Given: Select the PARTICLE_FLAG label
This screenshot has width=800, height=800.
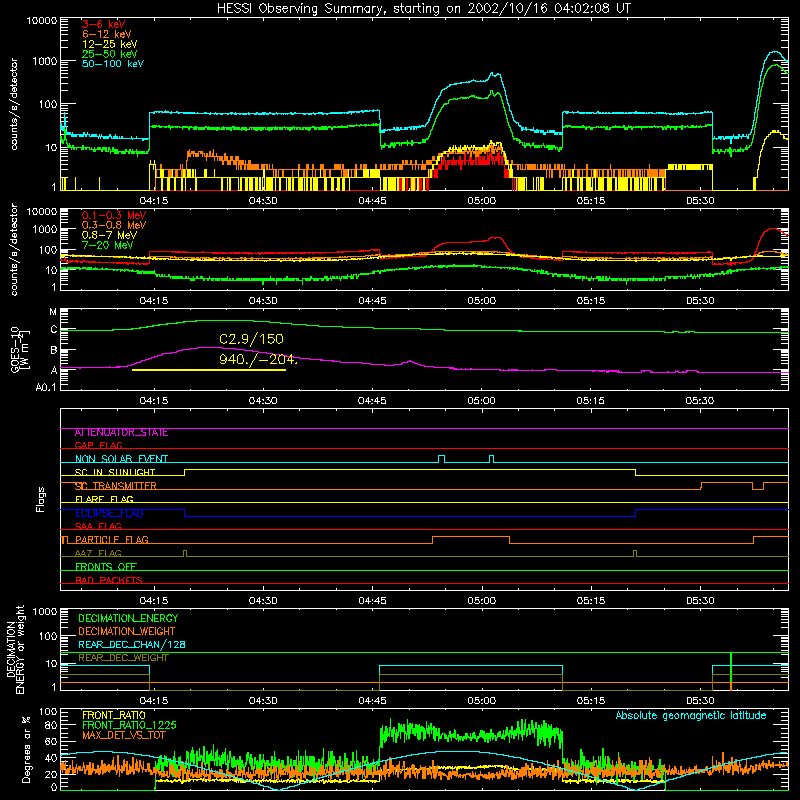Looking at the screenshot, I should pos(112,540).
